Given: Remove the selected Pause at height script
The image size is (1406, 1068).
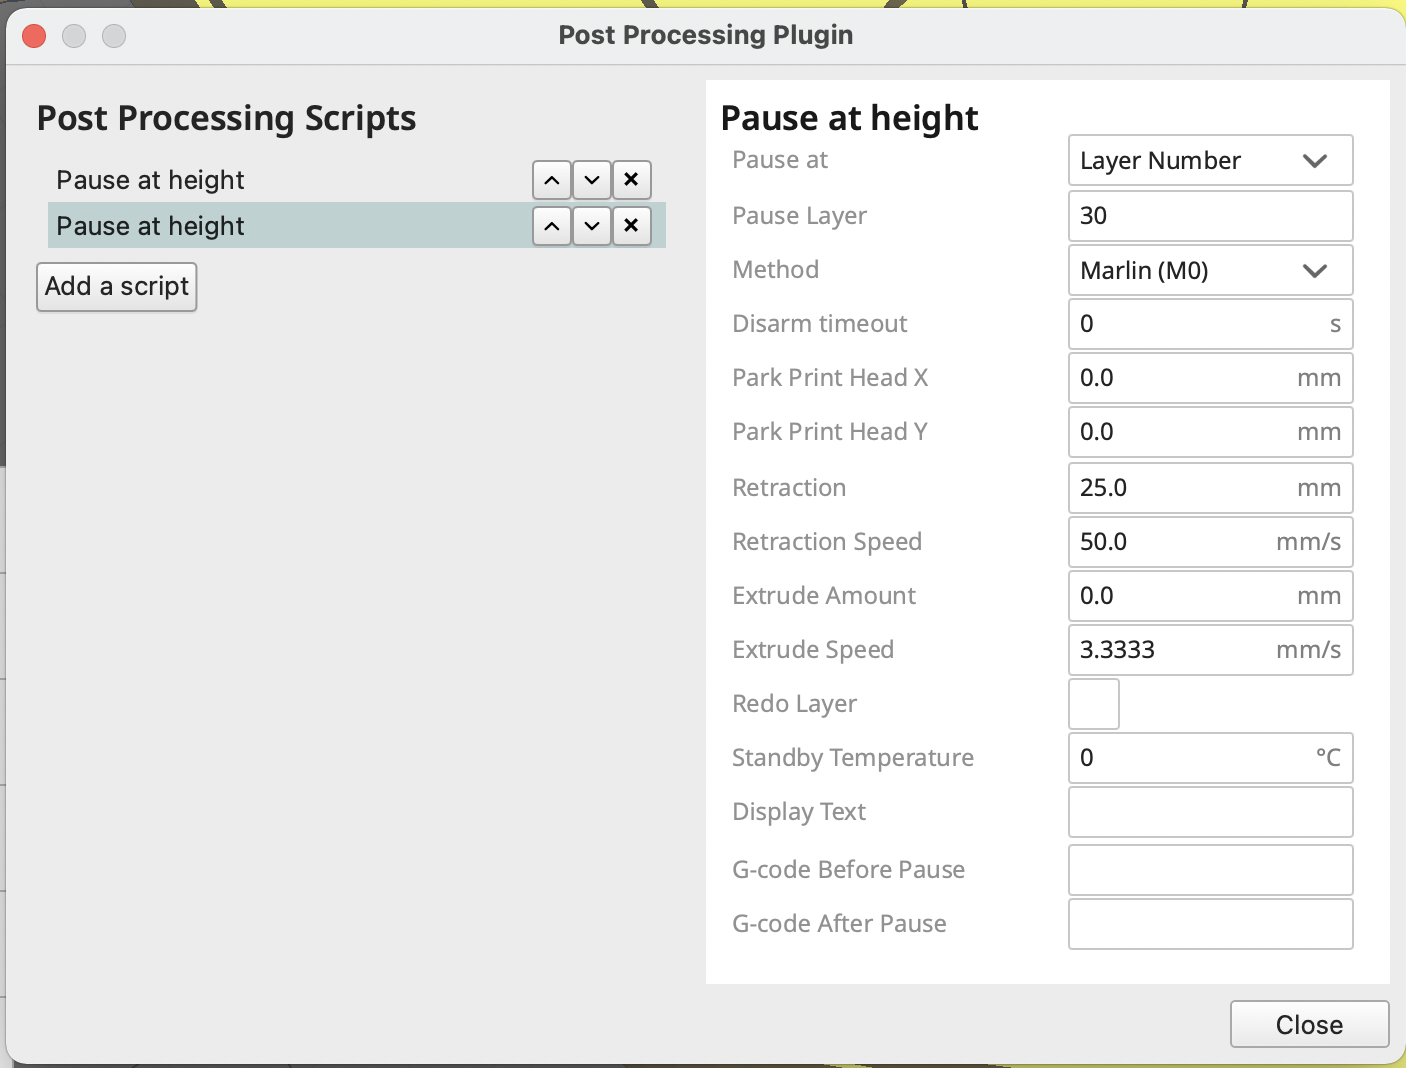Looking at the screenshot, I should point(631,226).
